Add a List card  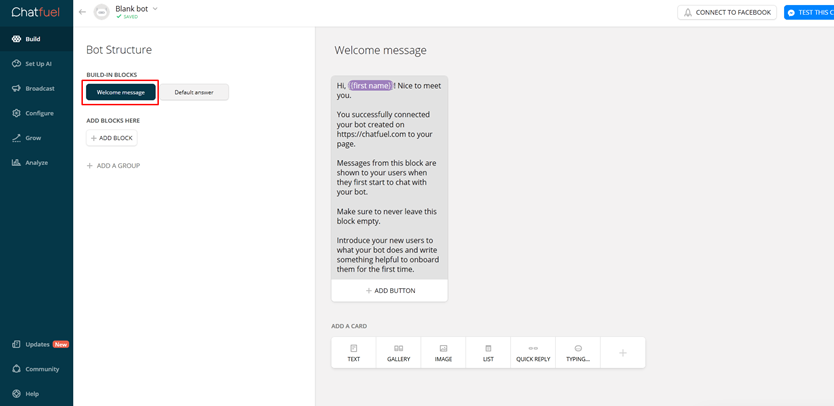[488, 353]
